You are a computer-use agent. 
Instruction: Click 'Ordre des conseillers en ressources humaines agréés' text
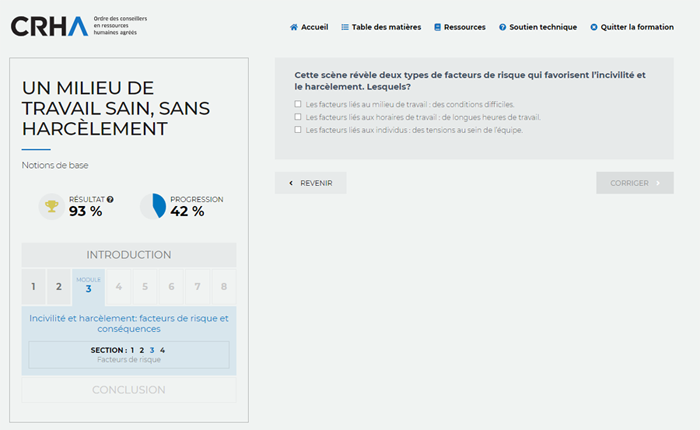(x=120, y=25)
